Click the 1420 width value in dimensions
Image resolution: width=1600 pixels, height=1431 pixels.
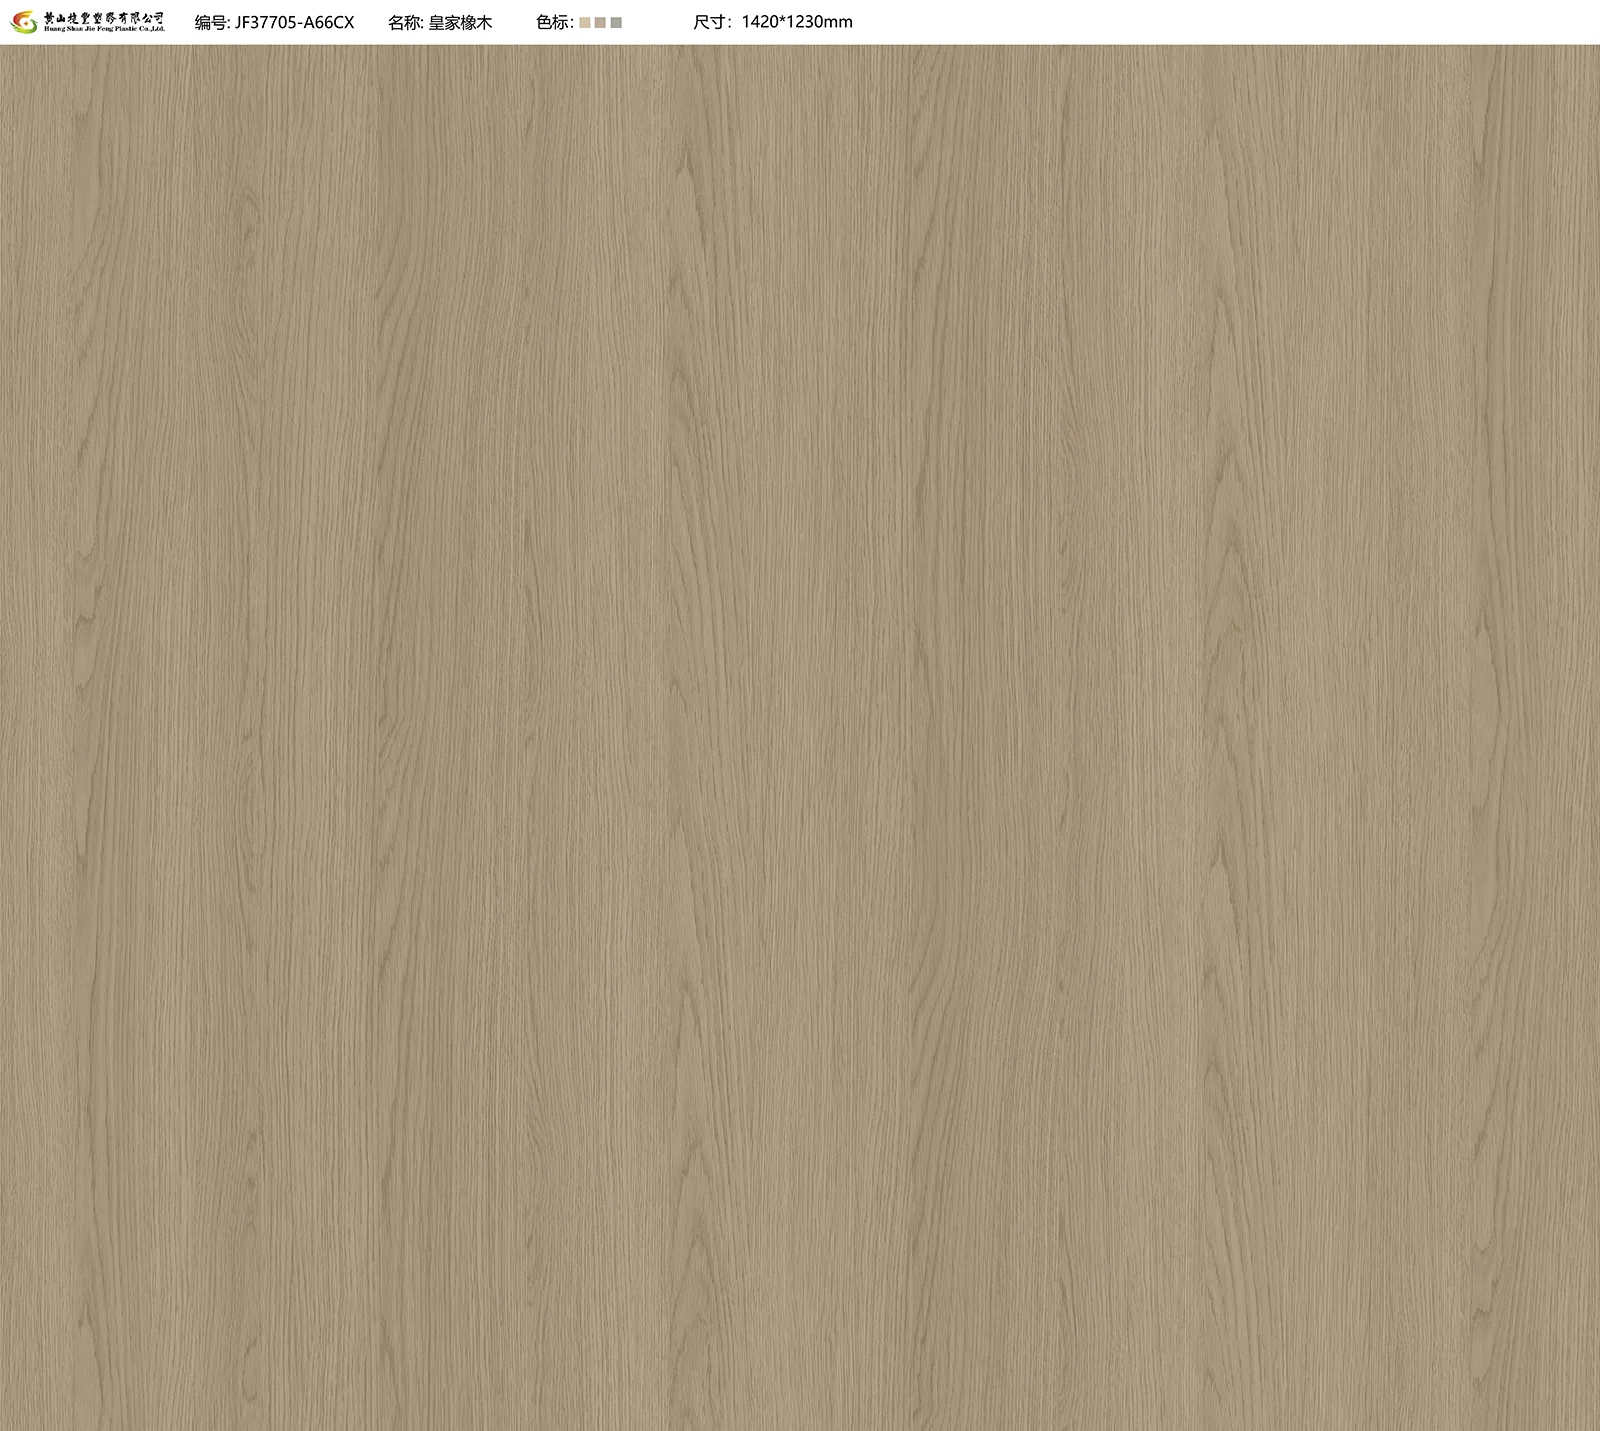coord(759,22)
